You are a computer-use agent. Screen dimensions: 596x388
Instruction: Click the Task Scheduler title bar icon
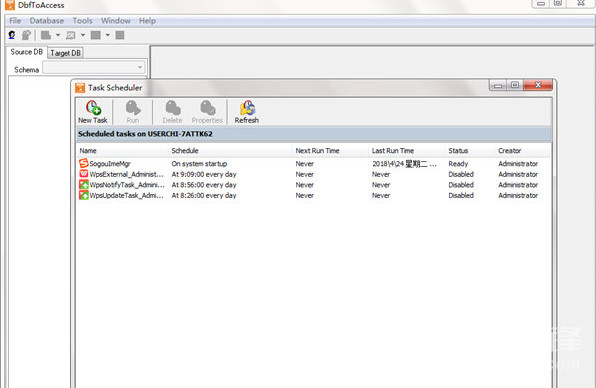(x=80, y=88)
